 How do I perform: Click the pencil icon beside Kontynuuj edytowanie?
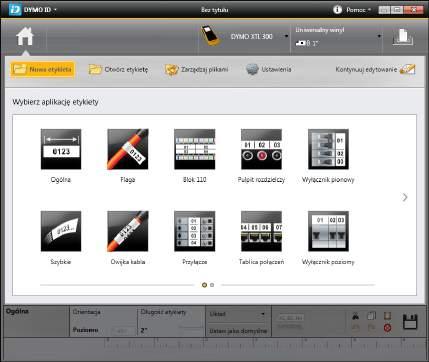point(407,69)
